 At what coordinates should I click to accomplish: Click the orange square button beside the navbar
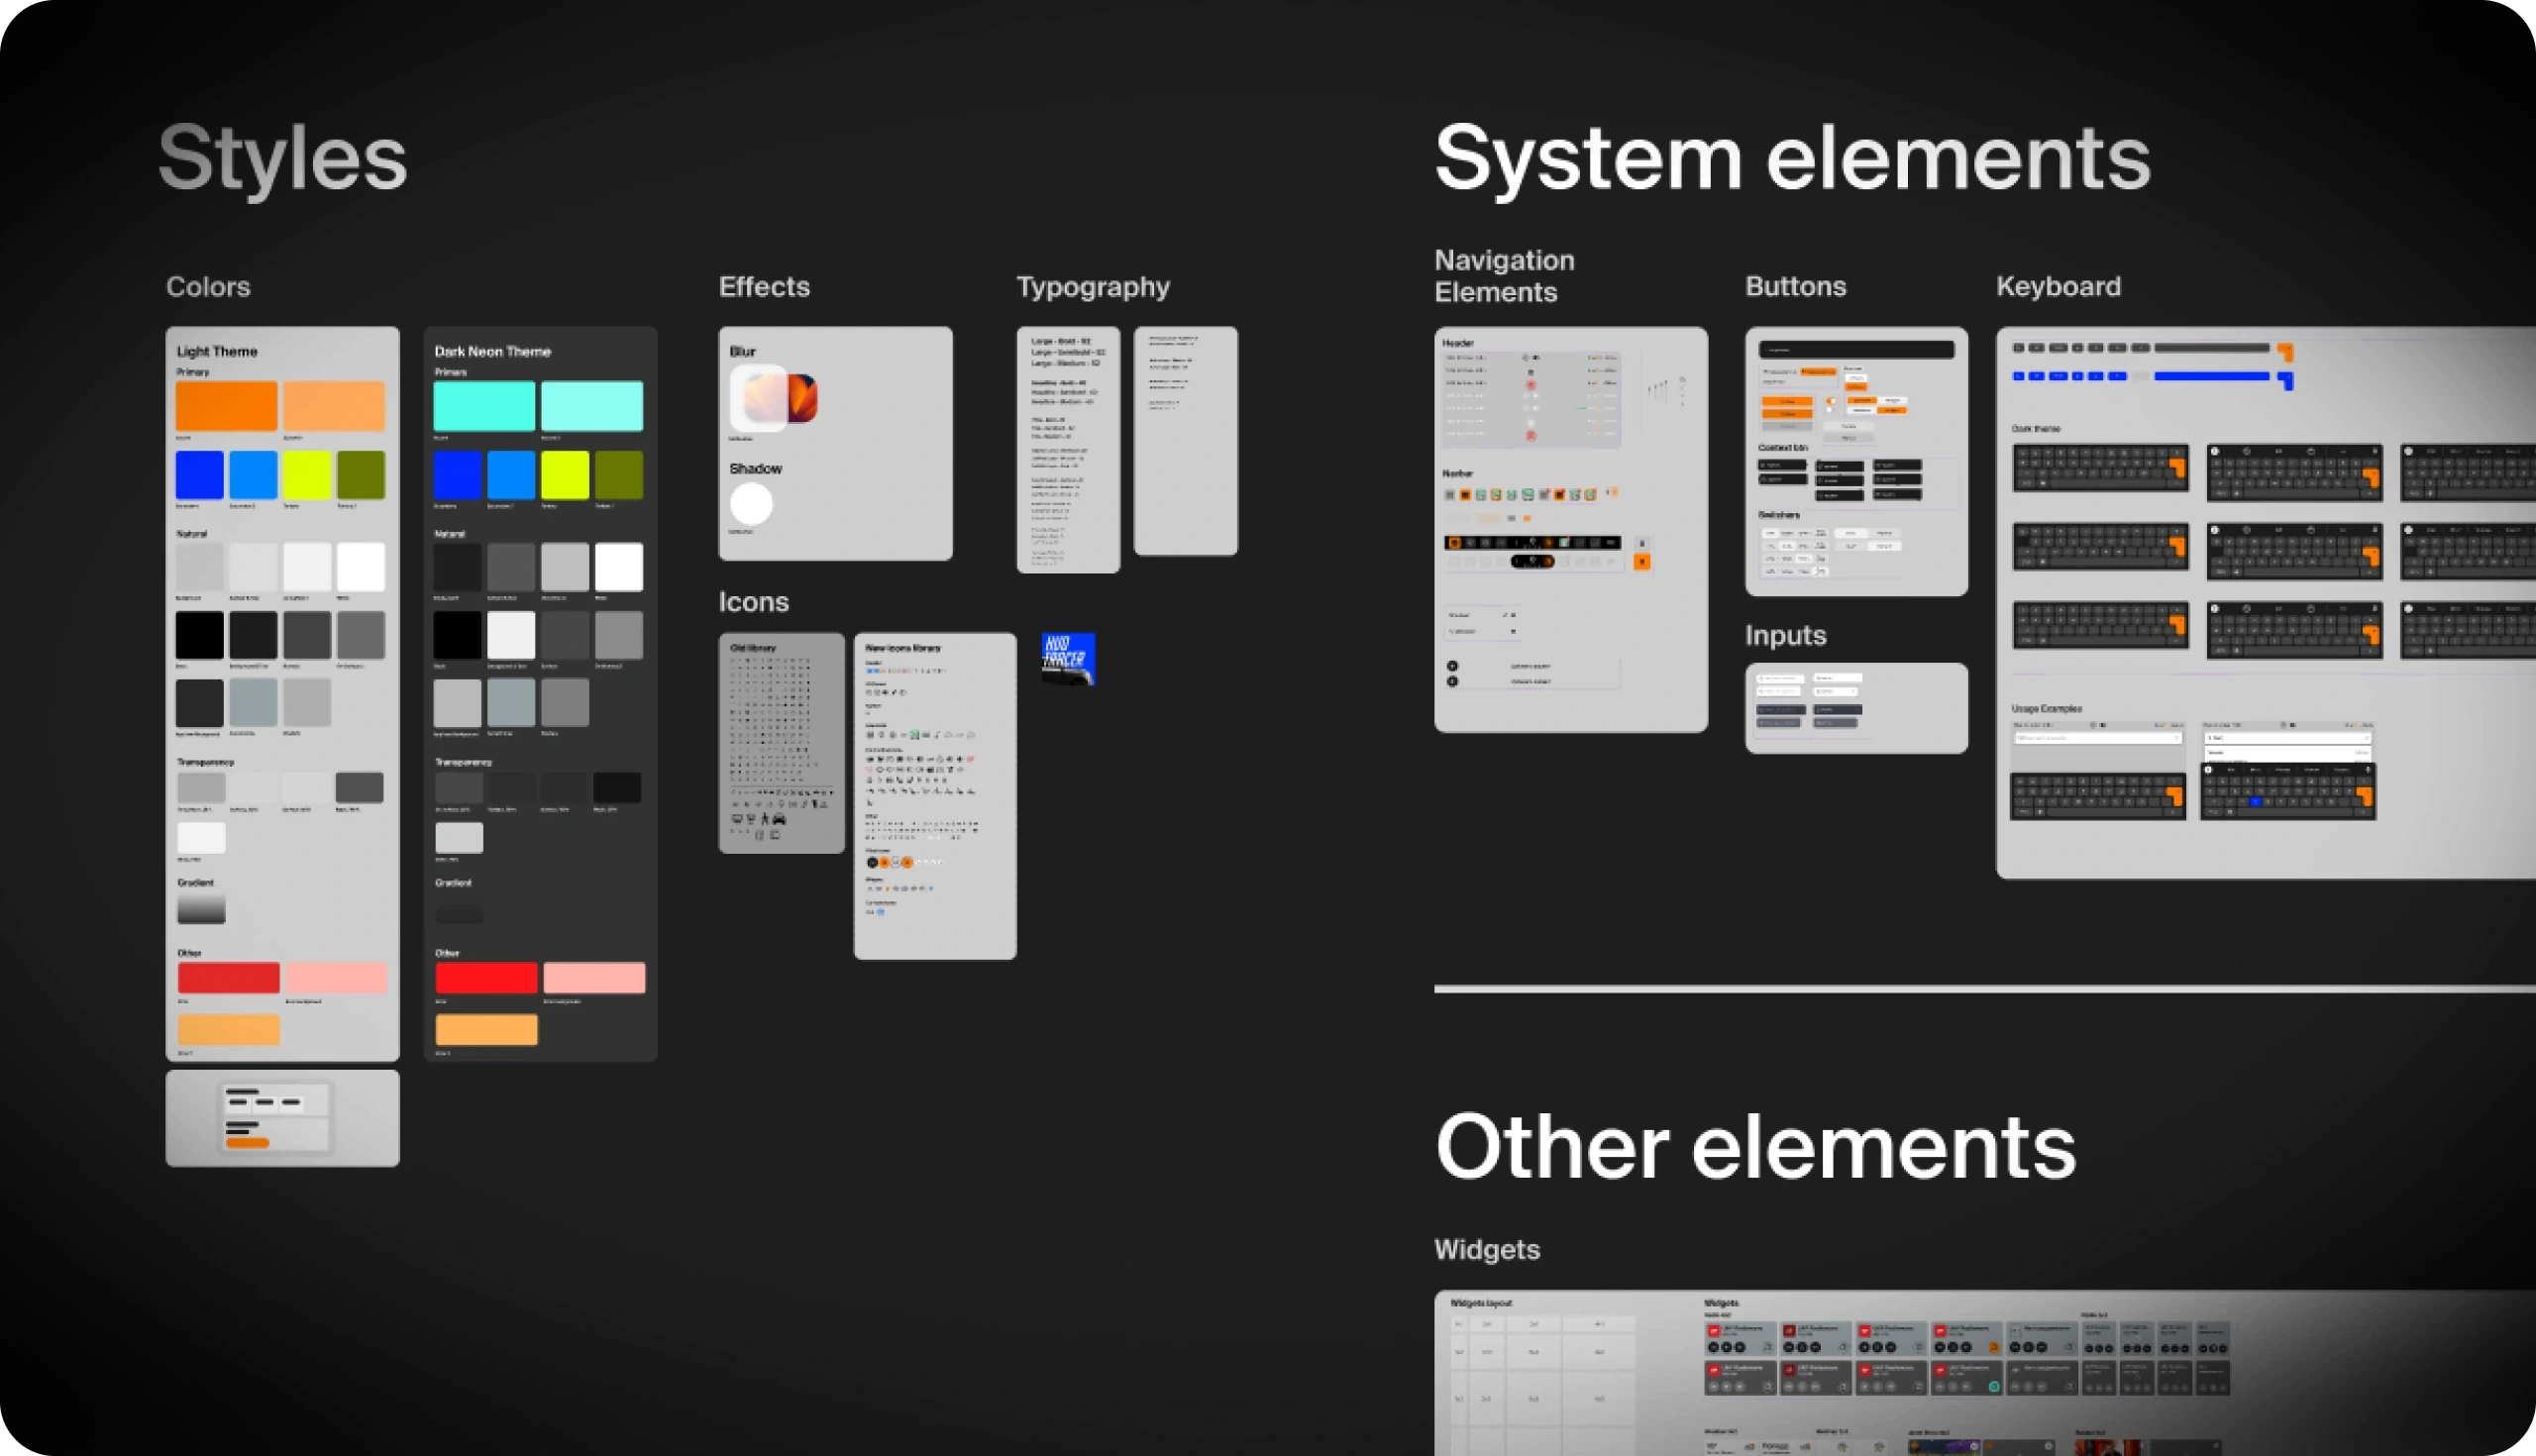pos(1642,562)
